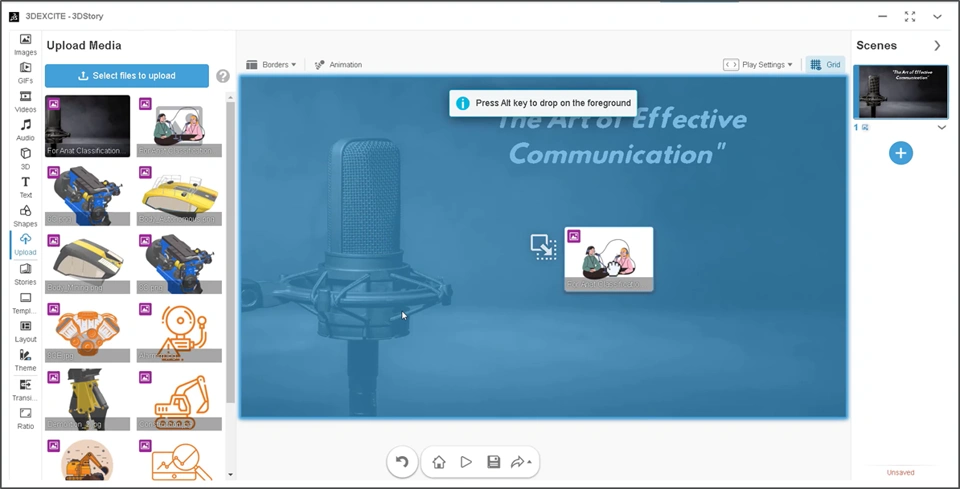960x489 pixels.
Task: Open the Layout panel
Action: point(25,331)
